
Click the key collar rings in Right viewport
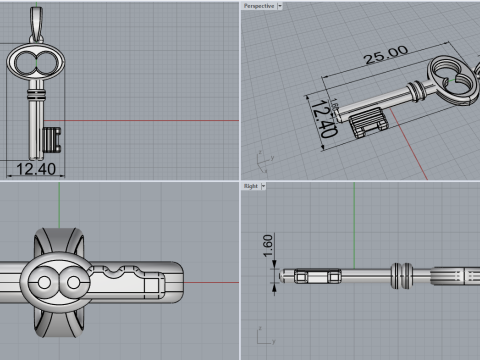pyautogui.click(x=402, y=276)
